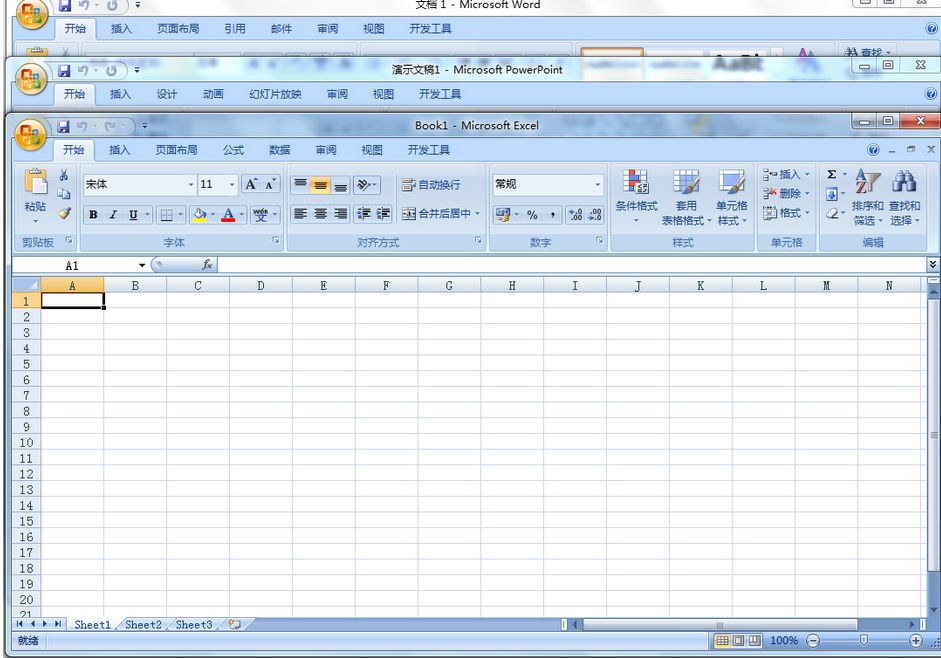Click the Cut scissors icon in Excel

(64, 175)
